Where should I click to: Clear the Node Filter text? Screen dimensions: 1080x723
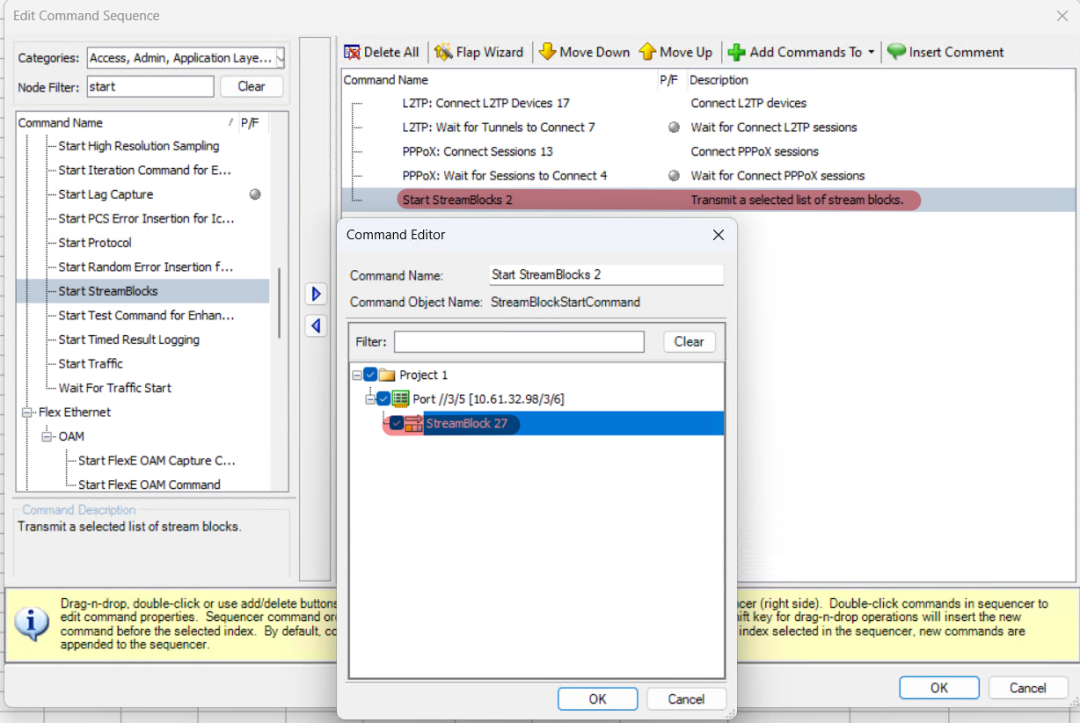(x=251, y=87)
